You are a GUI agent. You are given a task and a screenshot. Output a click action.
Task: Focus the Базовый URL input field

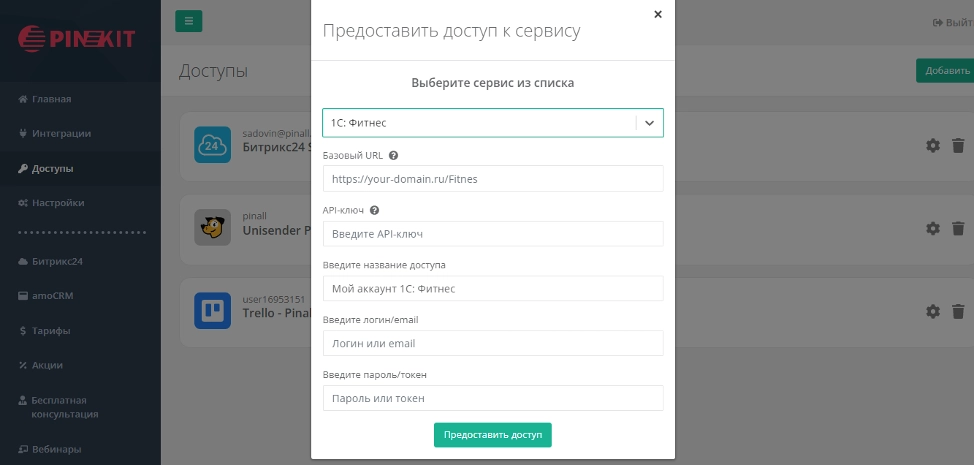(493, 178)
